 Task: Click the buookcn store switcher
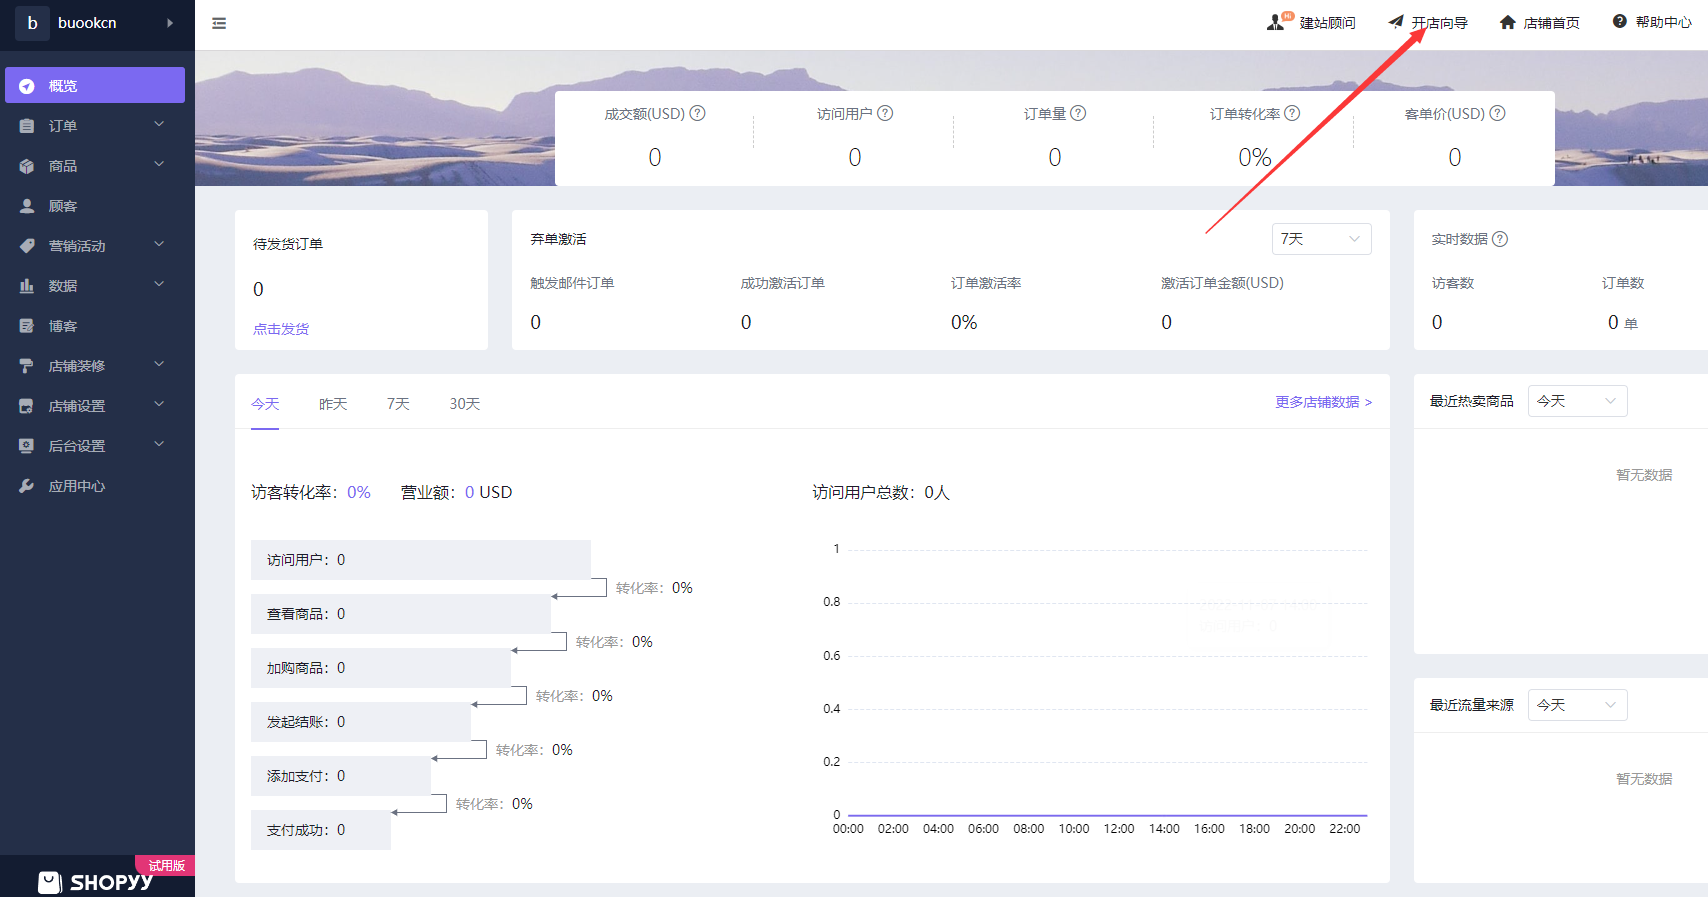click(x=95, y=23)
